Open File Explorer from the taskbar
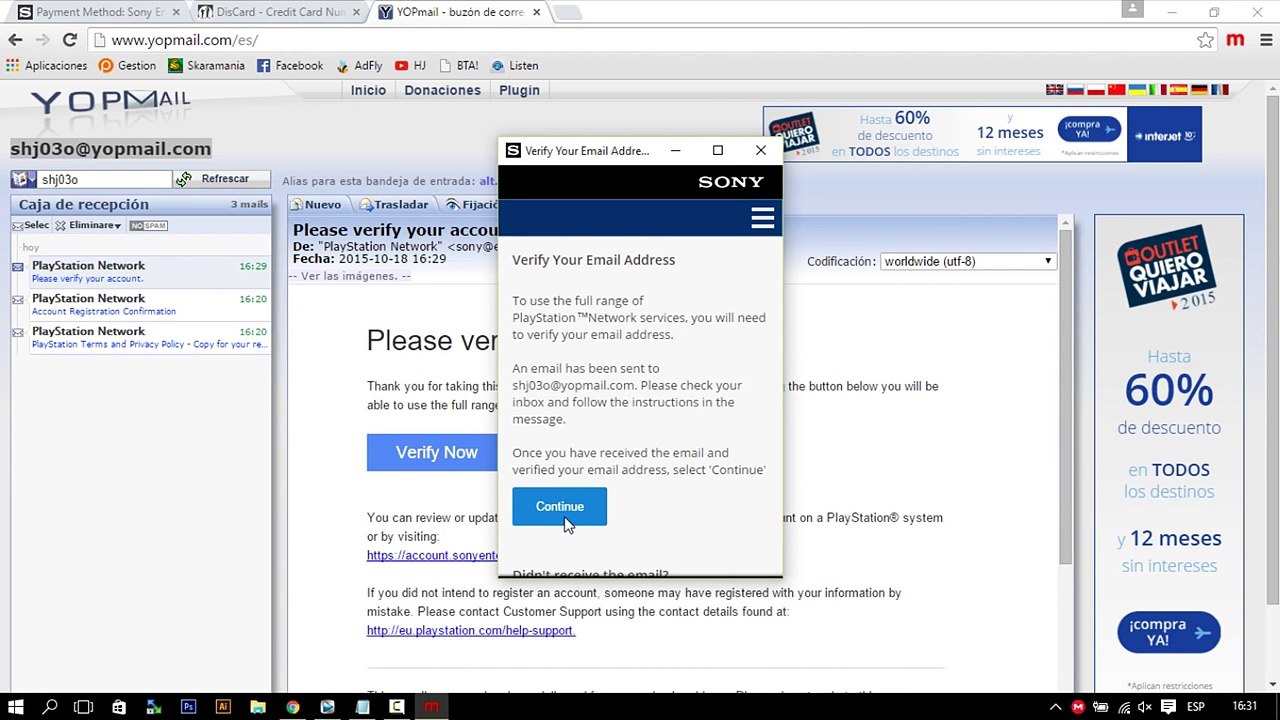The width and height of the screenshot is (1280, 720). pyautogui.click(x=257, y=707)
